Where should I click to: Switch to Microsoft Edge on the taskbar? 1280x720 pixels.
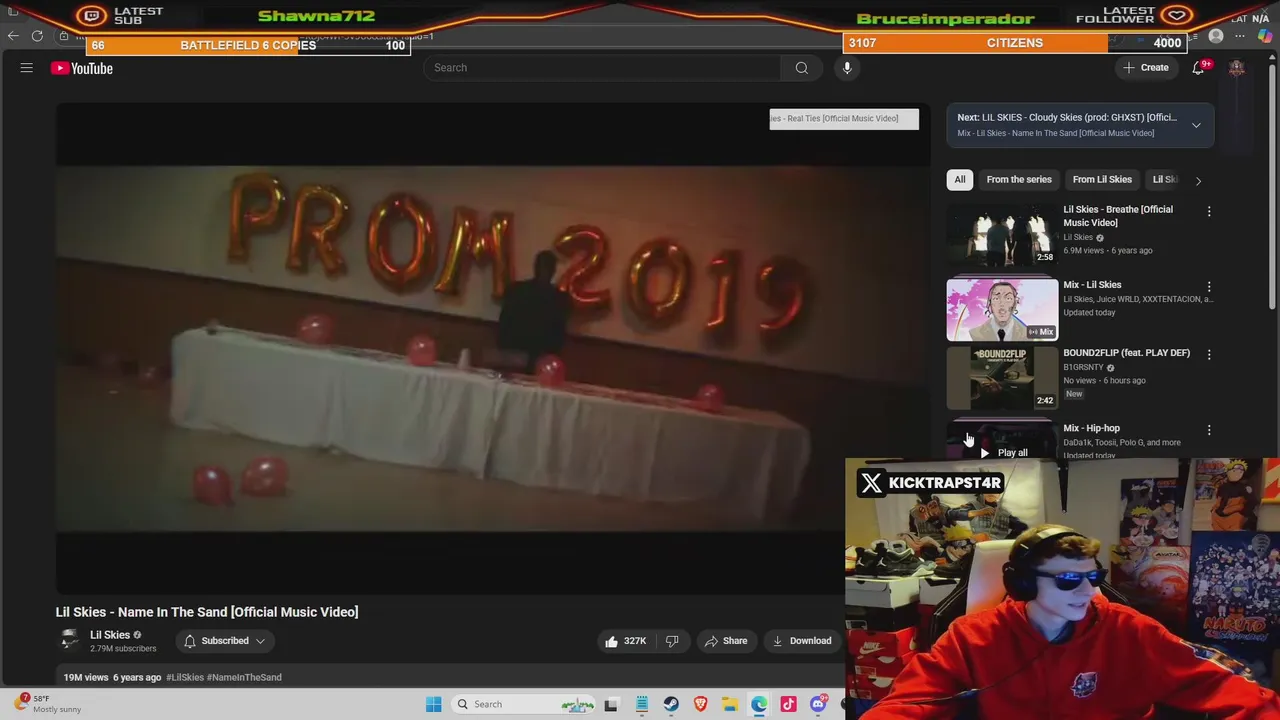pyautogui.click(x=759, y=704)
